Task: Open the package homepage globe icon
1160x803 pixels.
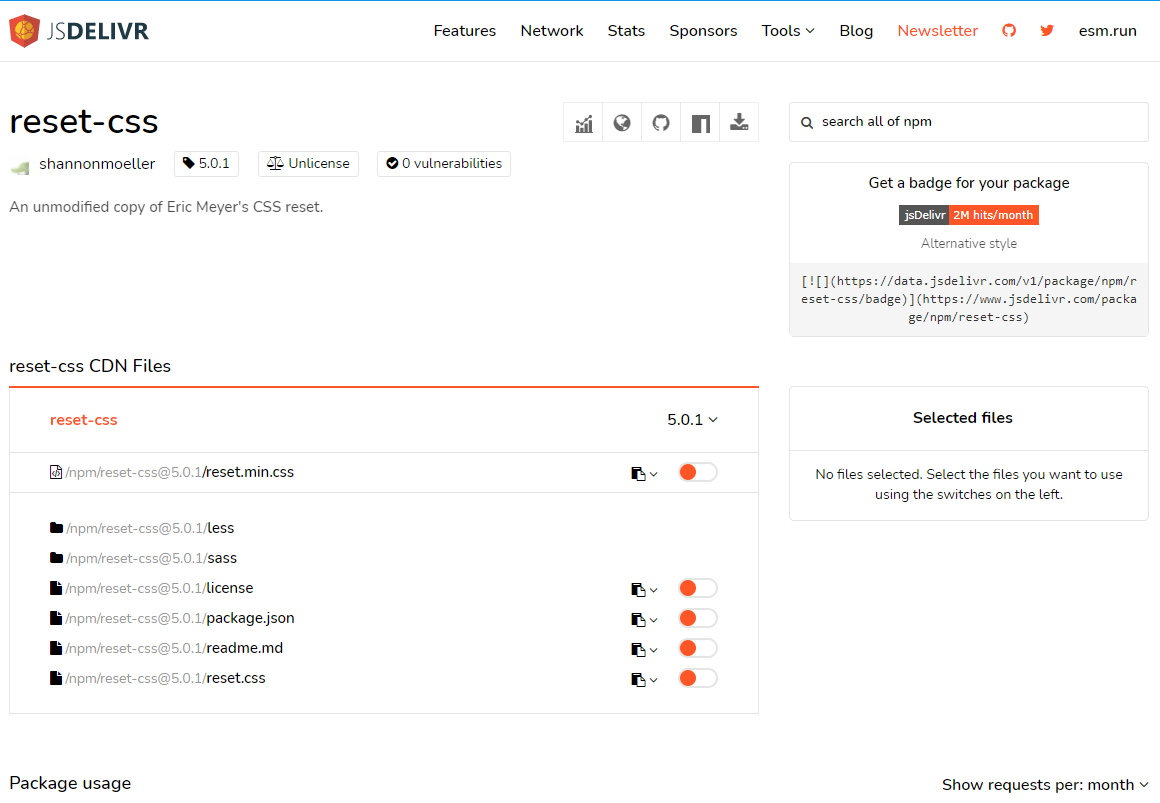Action: click(622, 123)
